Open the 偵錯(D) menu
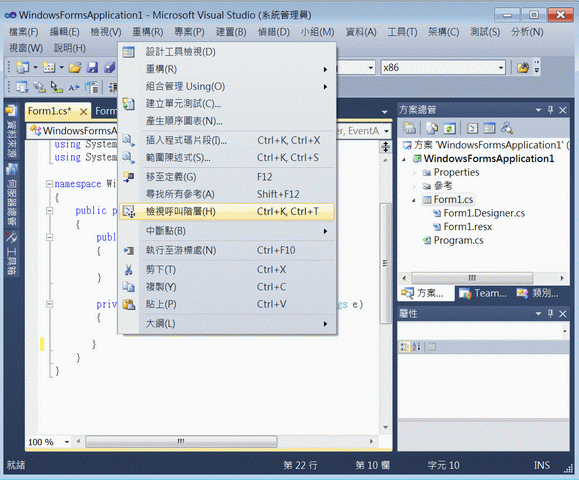Viewport: 579px width, 480px height. coord(274,32)
